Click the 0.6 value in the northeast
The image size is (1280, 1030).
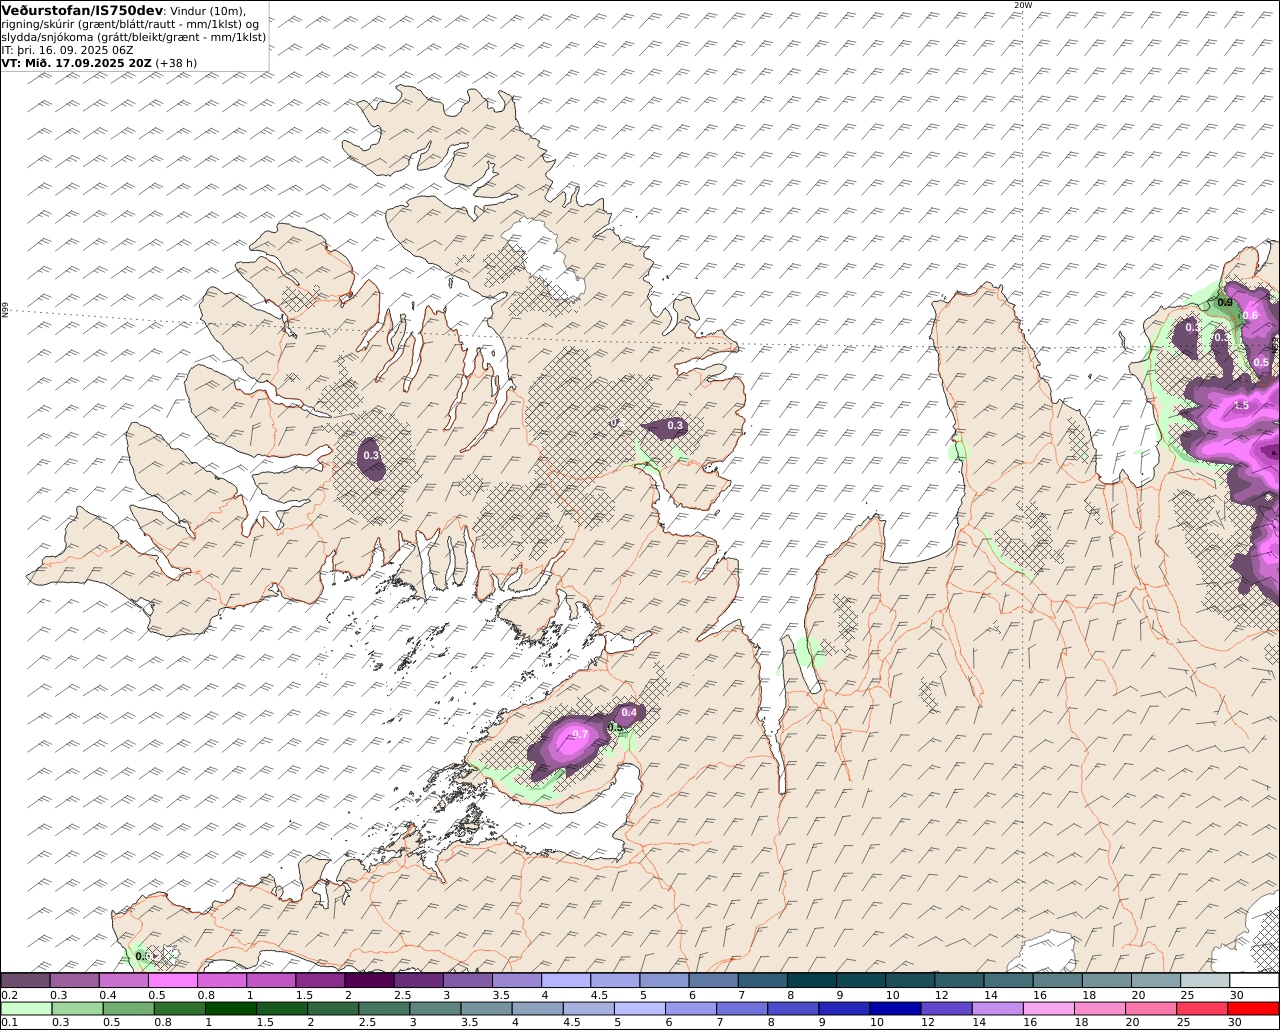[1250, 315]
